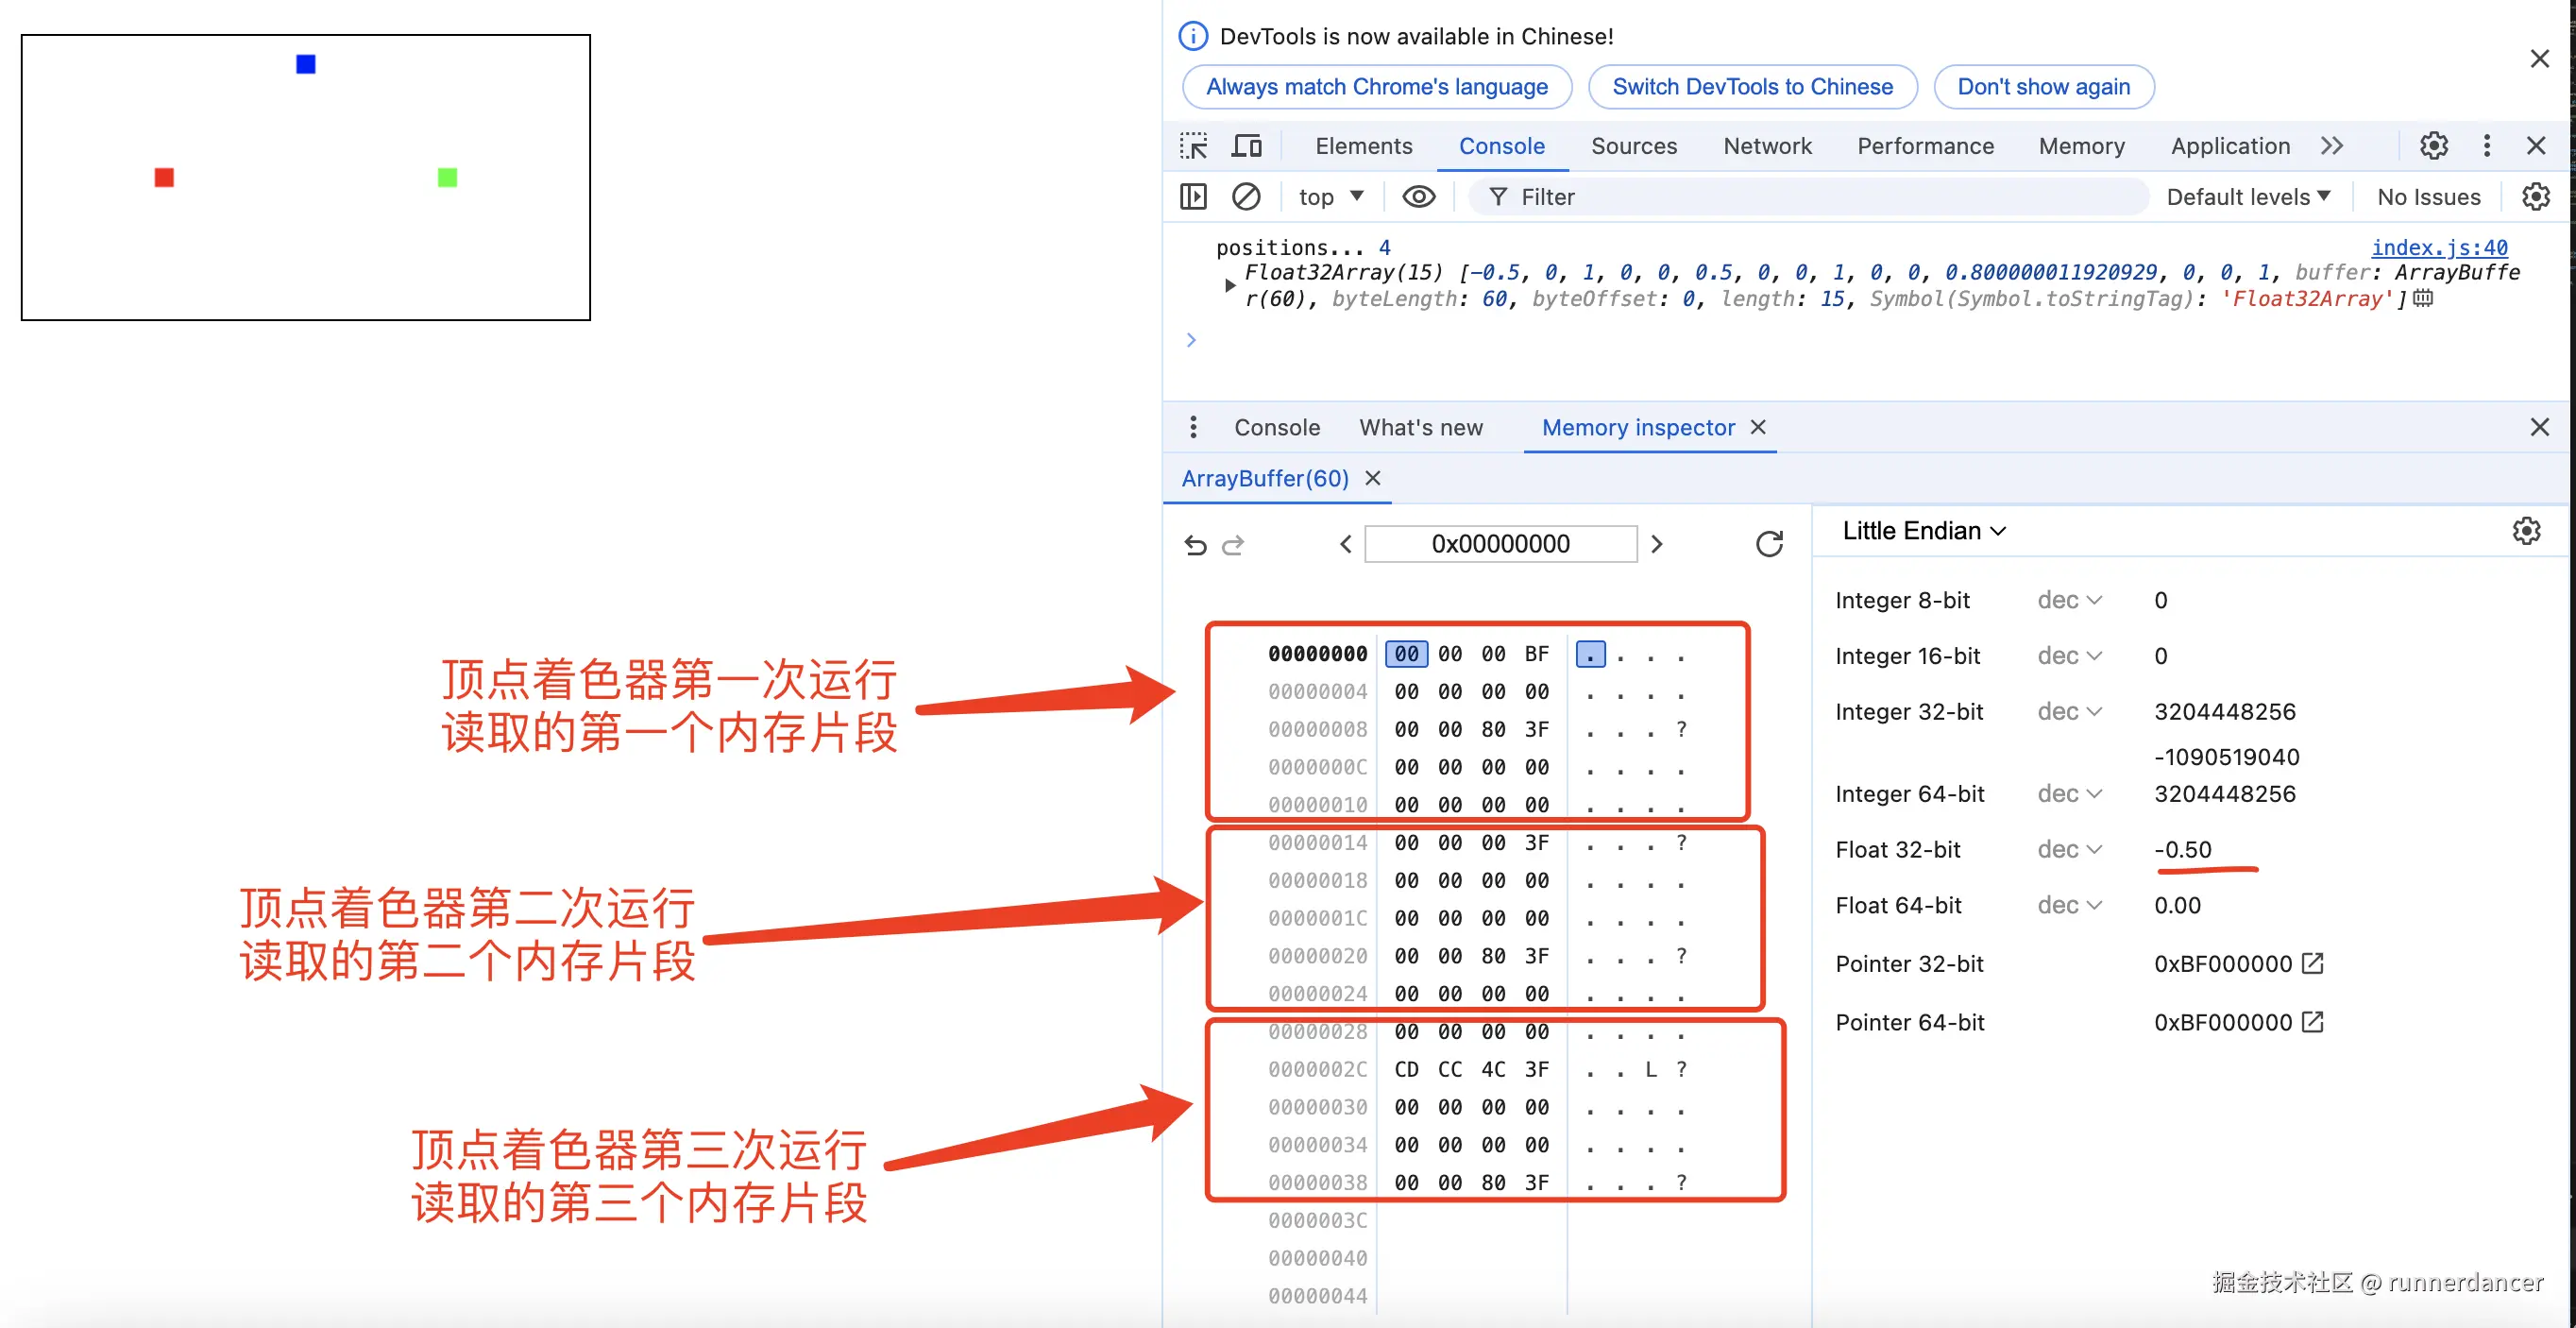
Task: Open console settings gear icon
Action: point(2535,197)
